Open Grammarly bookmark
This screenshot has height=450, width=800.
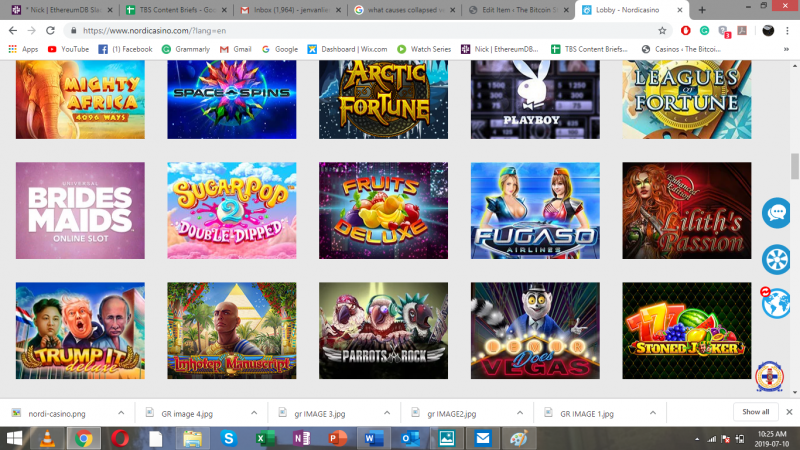click(186, 49)
